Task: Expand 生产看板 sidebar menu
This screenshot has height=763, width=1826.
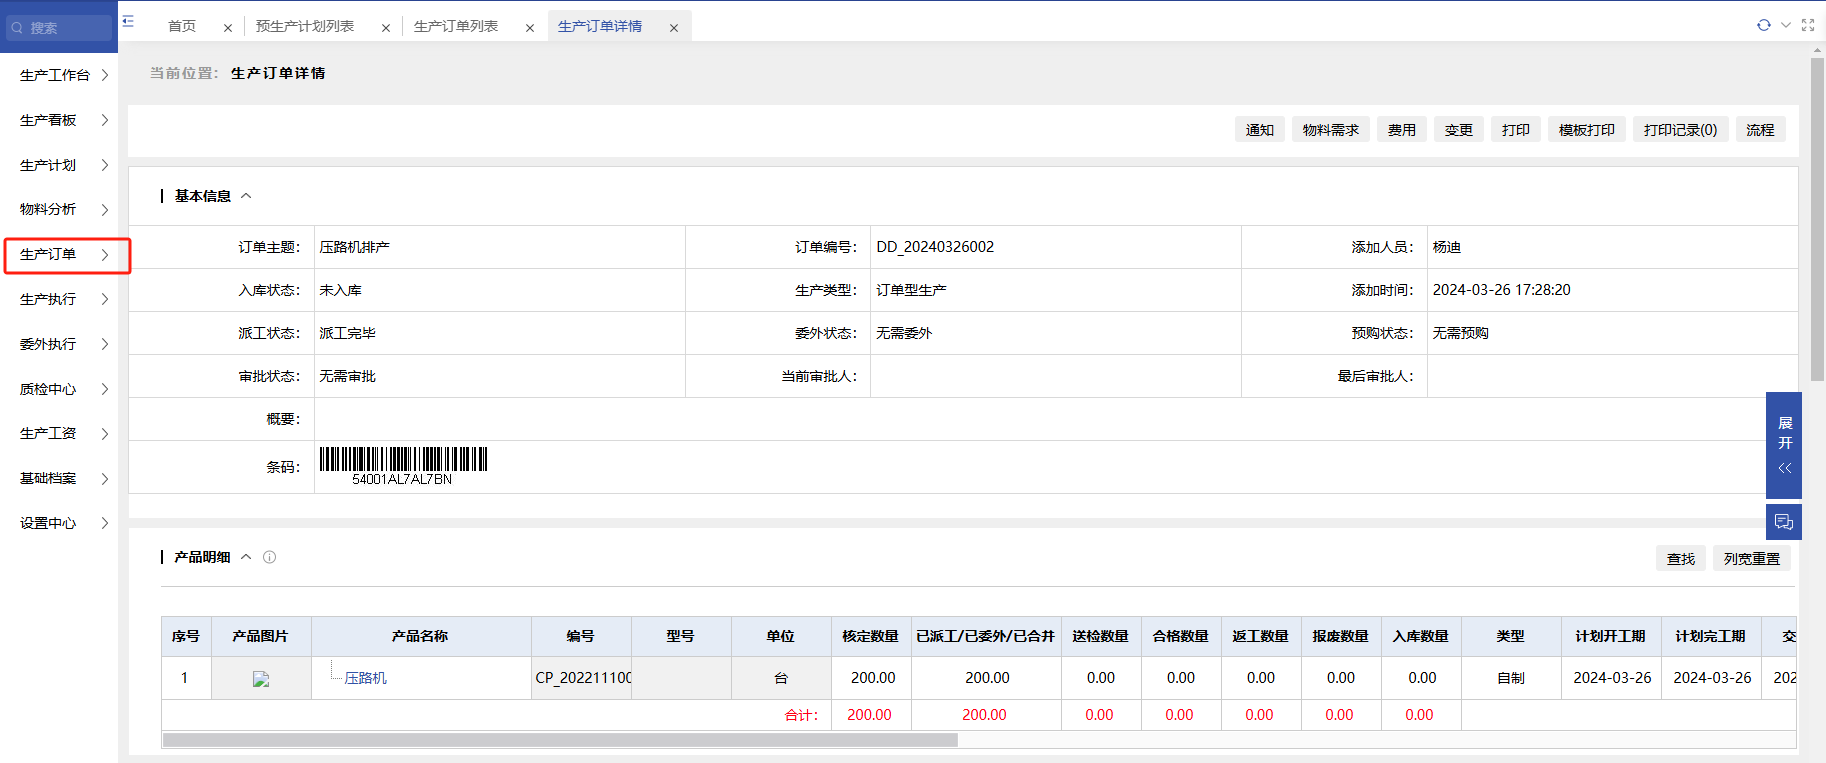Action: tap(59, 120)
